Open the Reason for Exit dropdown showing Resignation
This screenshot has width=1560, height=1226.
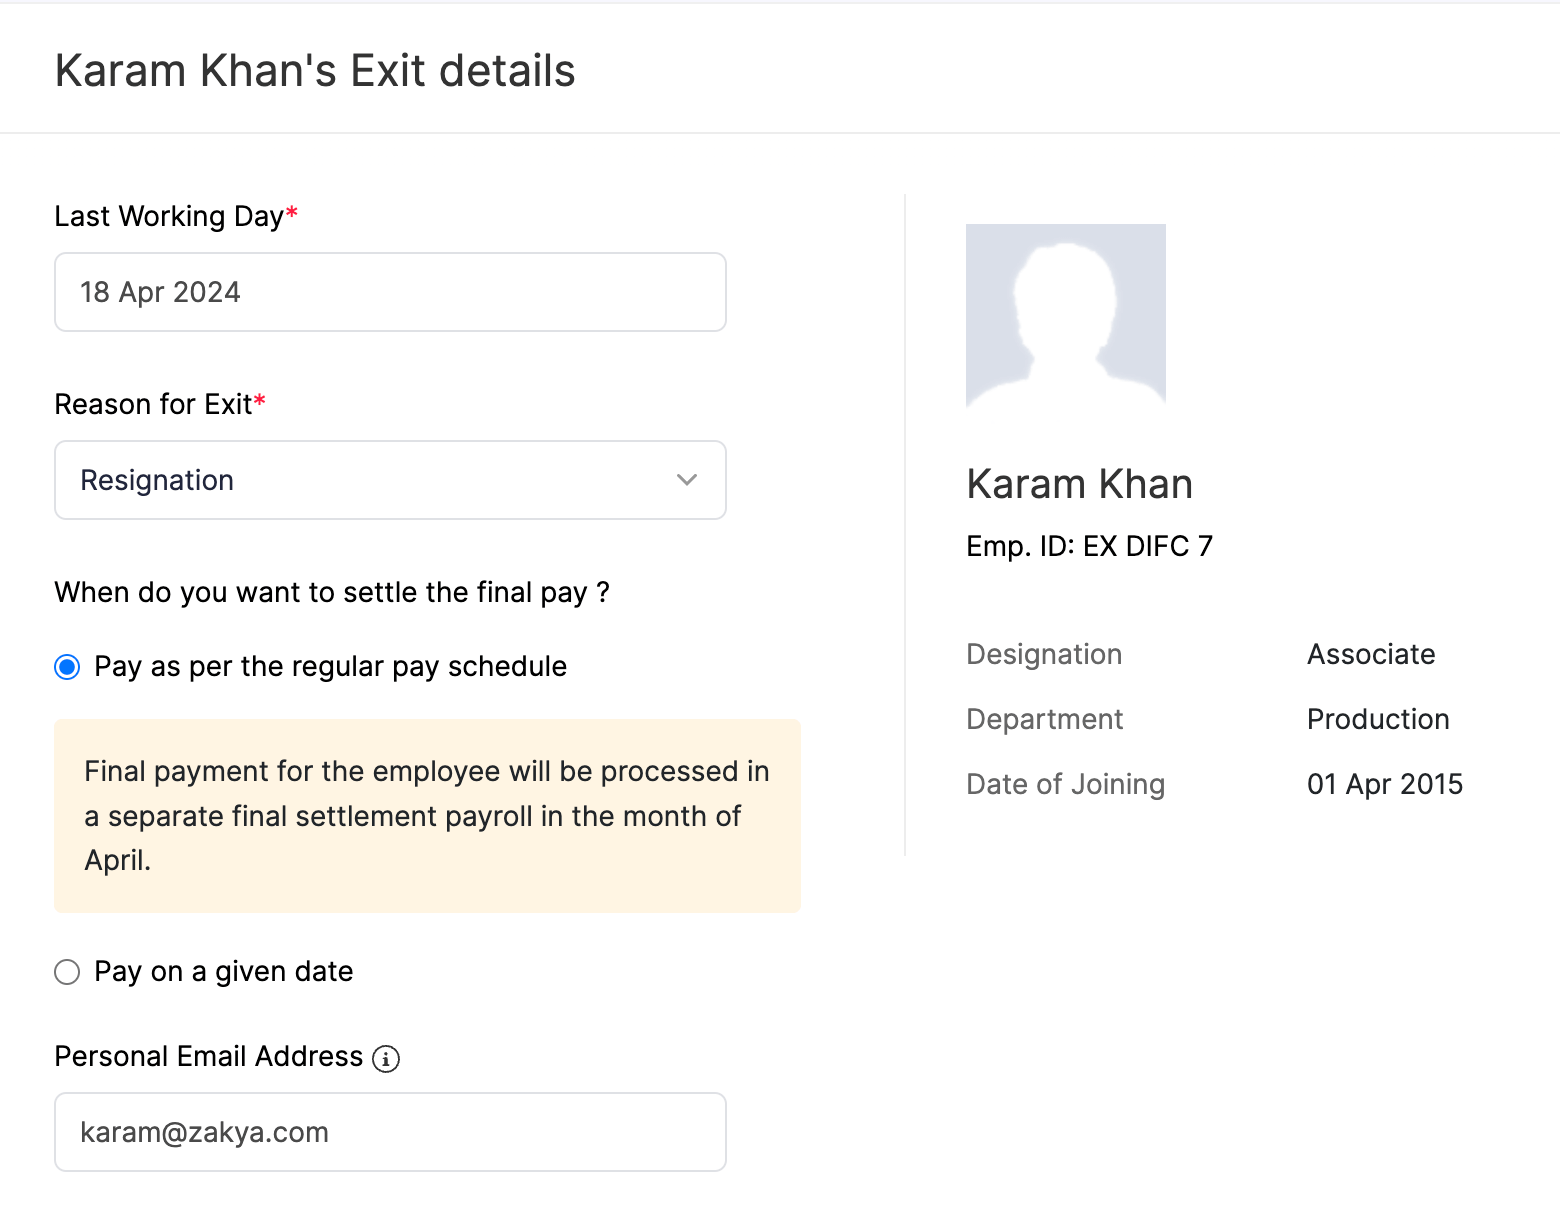[390, 480]
